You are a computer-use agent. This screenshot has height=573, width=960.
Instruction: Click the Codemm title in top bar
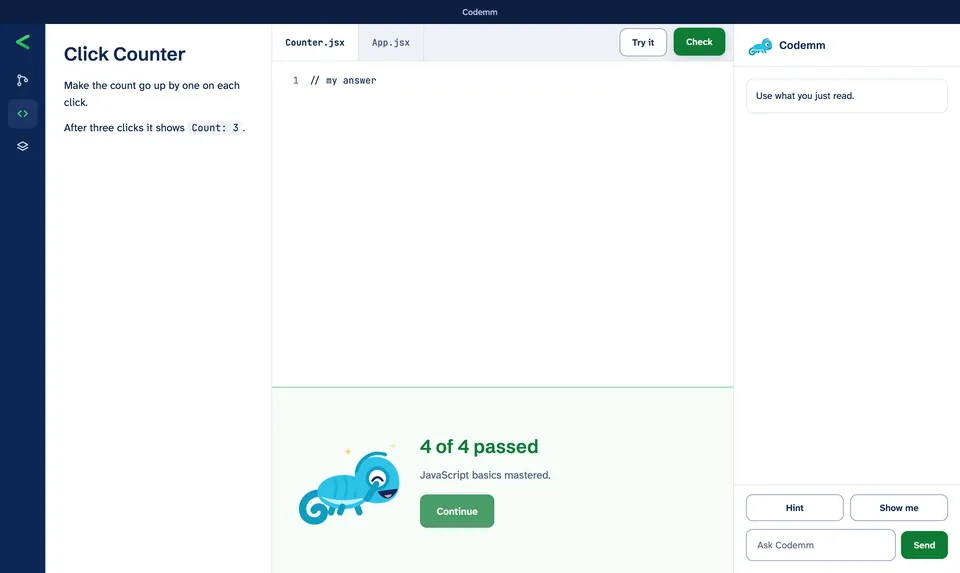pyautogui.click(x=479, y=12)
